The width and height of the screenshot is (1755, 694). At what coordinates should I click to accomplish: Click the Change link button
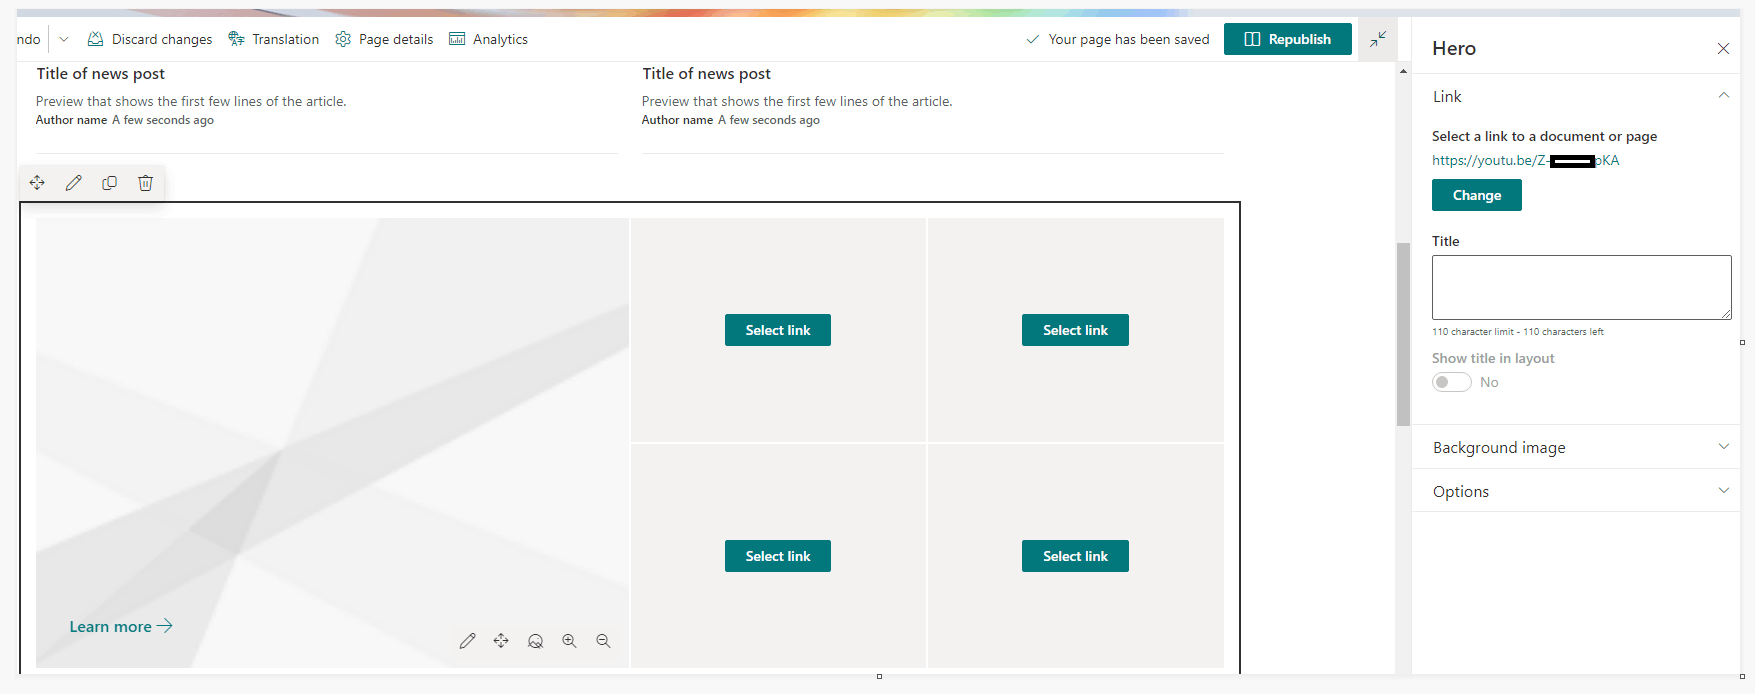click(1477, 195)
